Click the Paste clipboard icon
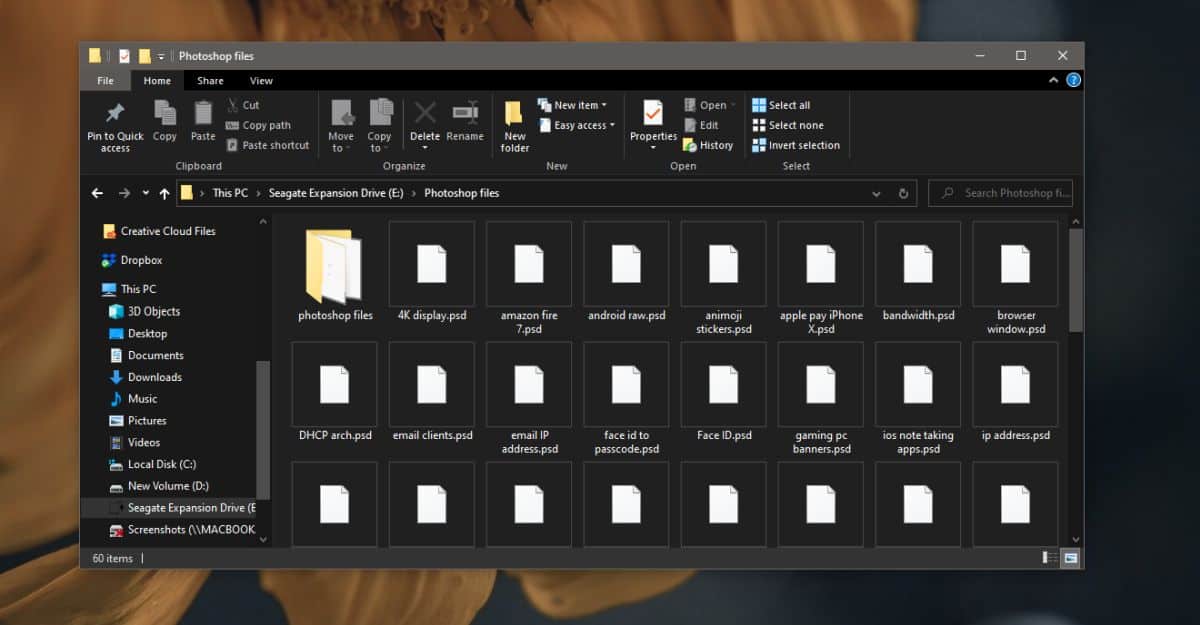Screen dimensions: 1200x625 [203, 113]
